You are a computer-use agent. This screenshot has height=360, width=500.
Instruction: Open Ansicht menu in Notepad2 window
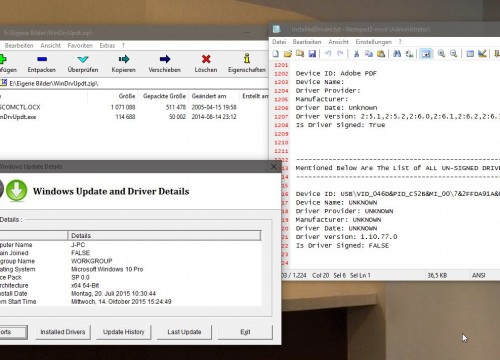(338, 42)
